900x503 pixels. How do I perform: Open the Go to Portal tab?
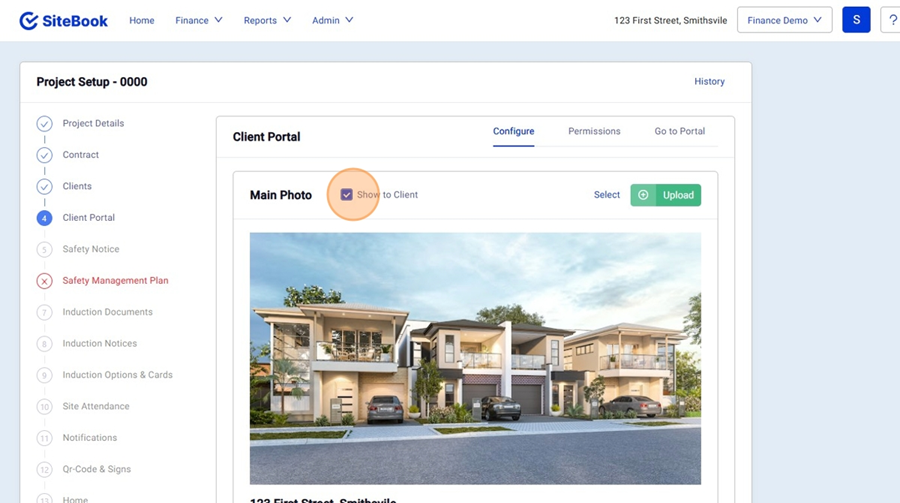[x=680, y=131]
